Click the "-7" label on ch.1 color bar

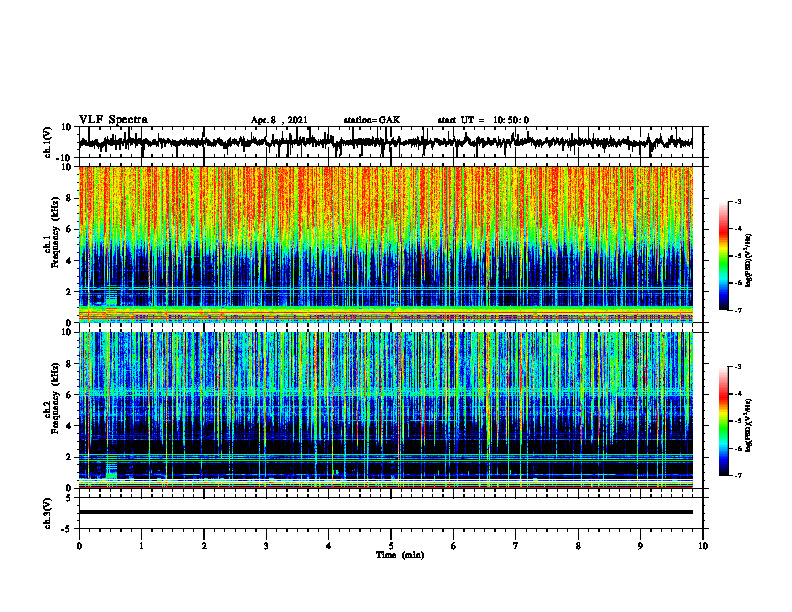click(x=737, y=310)
